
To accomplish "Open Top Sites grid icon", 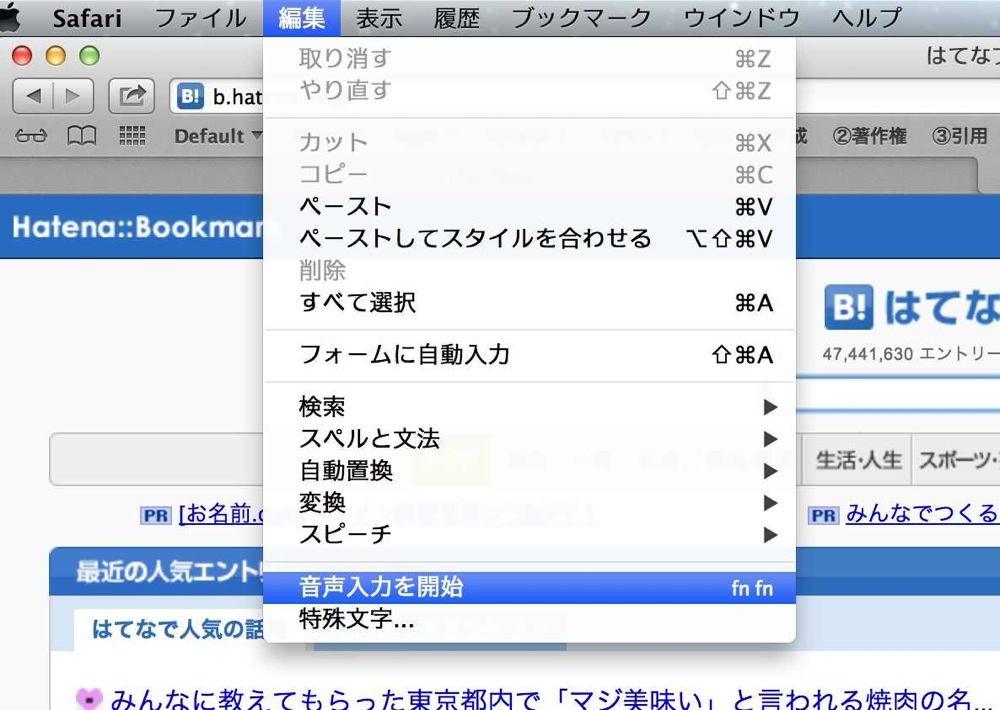I will (x=133, y=135).
